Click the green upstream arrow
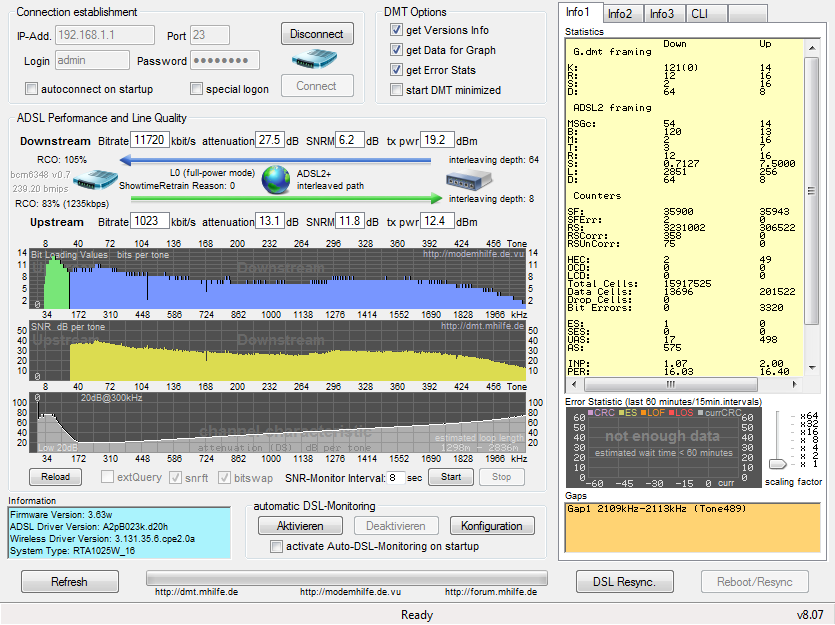This screenshot has height=625, width=835. (286, 199)
